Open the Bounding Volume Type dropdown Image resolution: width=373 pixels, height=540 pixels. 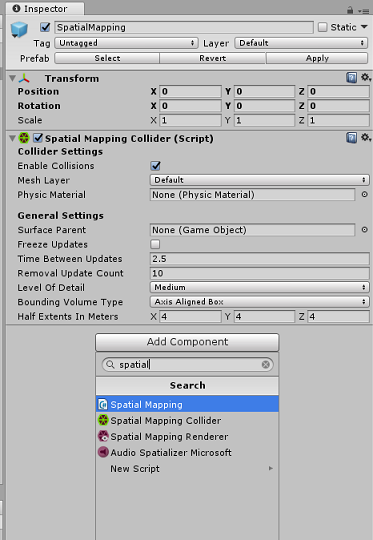click(259, 302)
